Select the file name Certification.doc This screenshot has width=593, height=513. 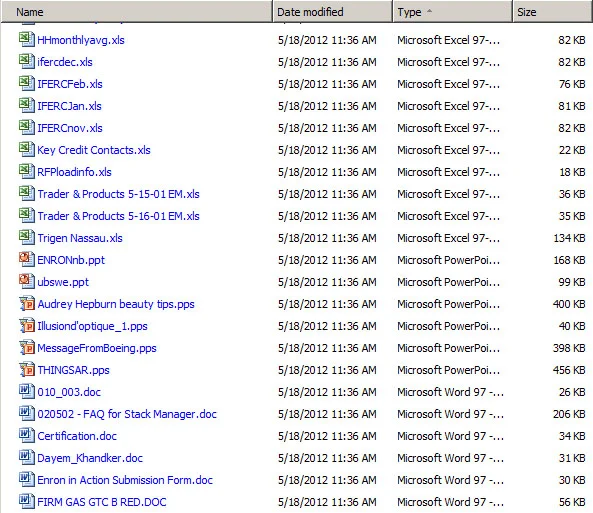77,436
